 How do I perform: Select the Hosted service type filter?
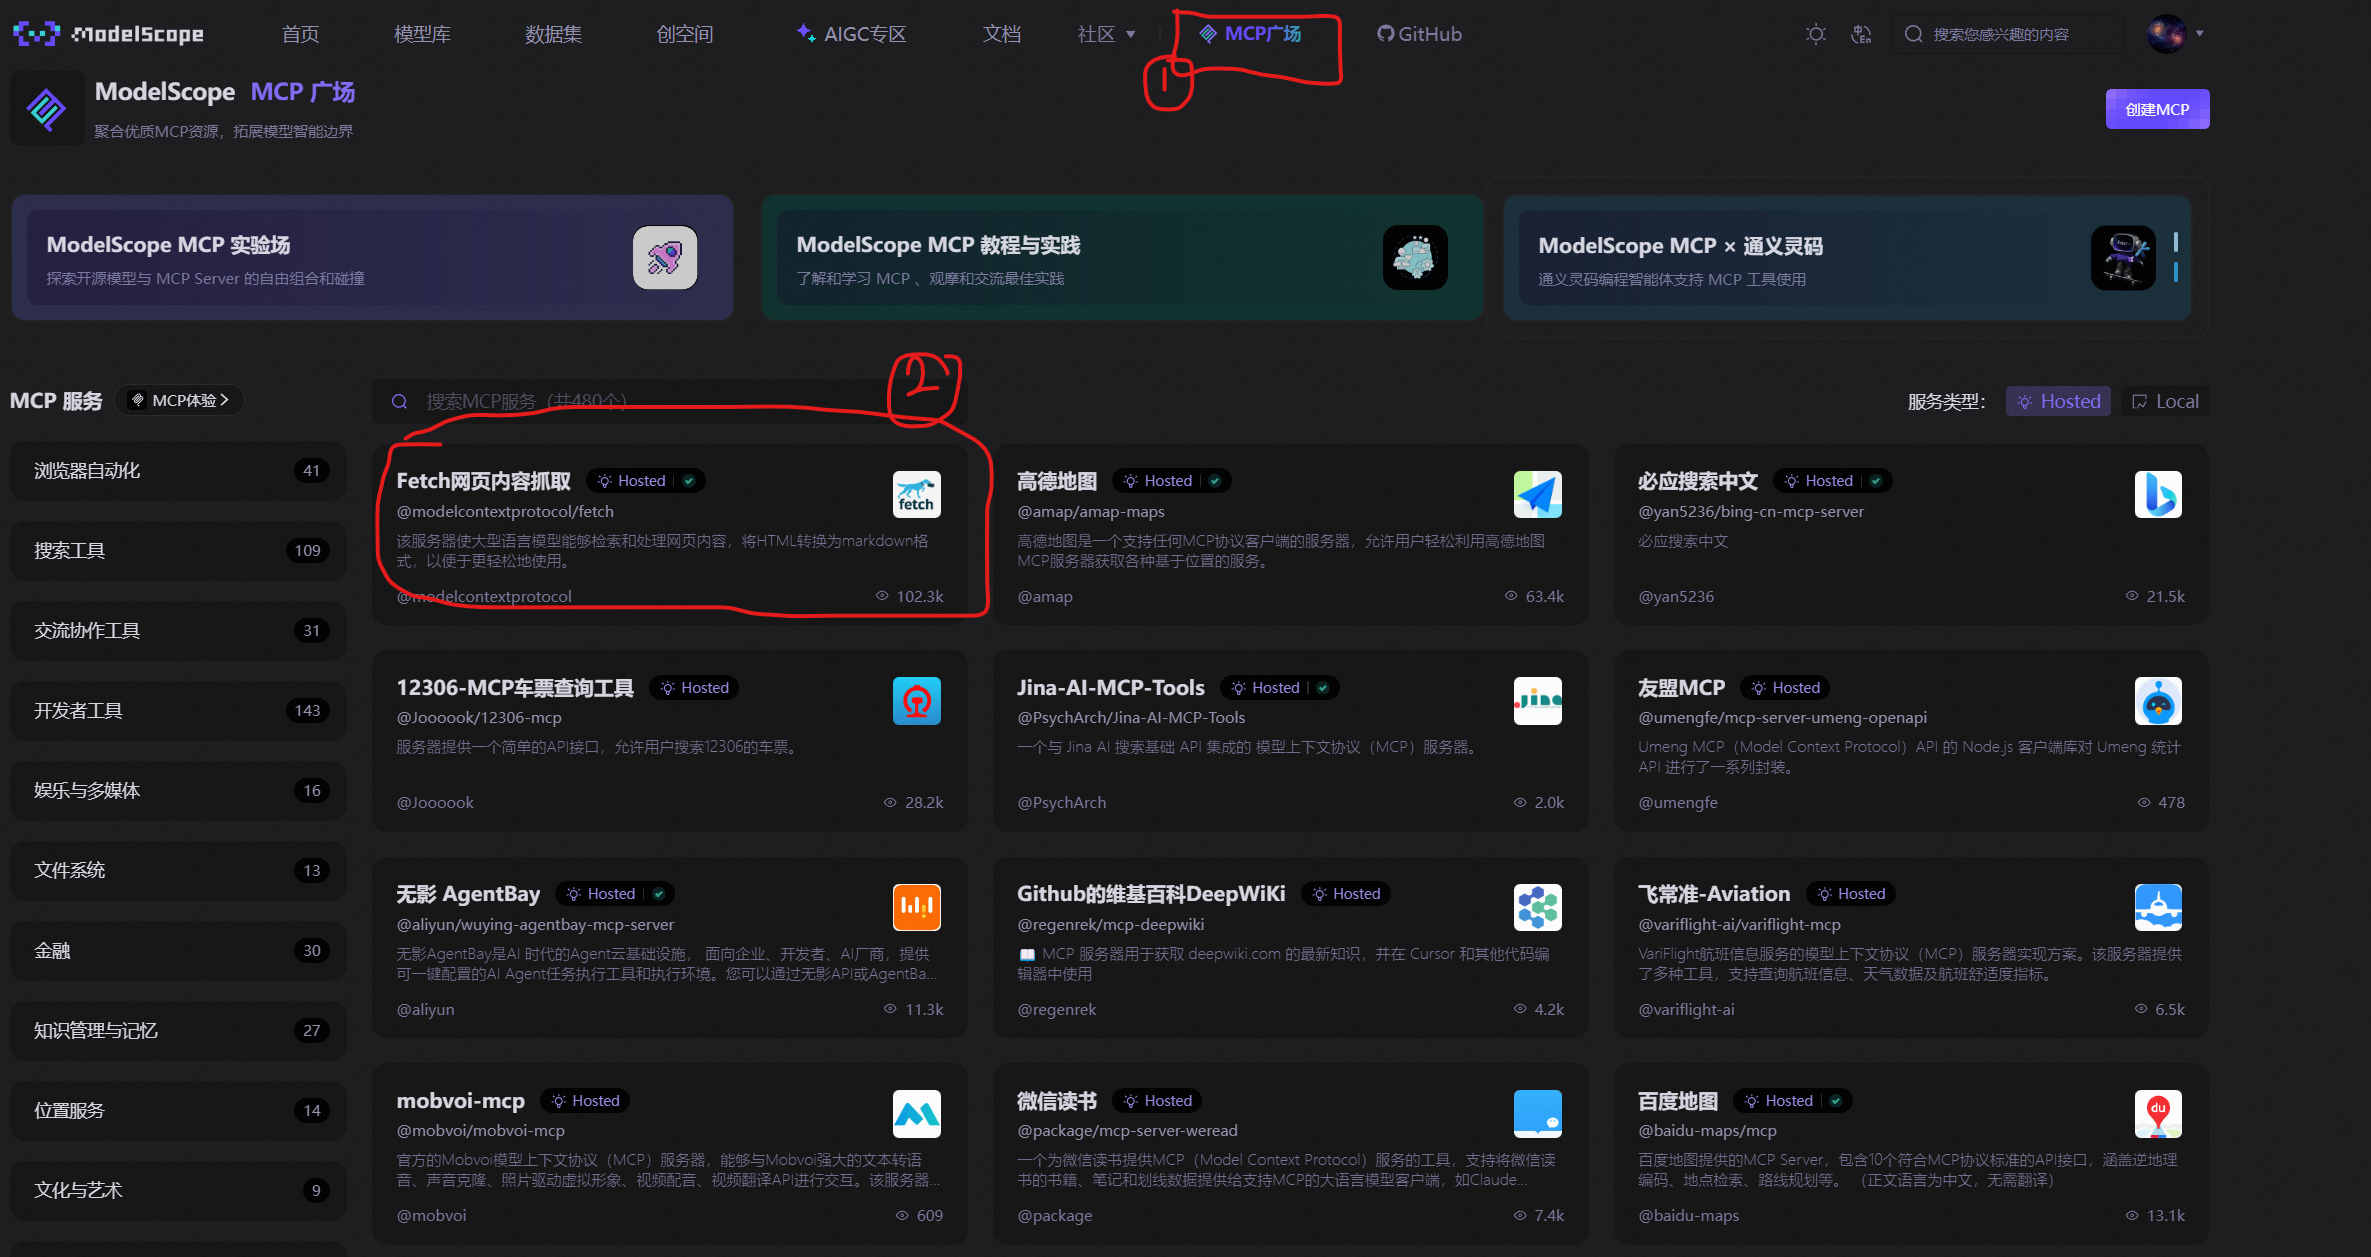2058,401
